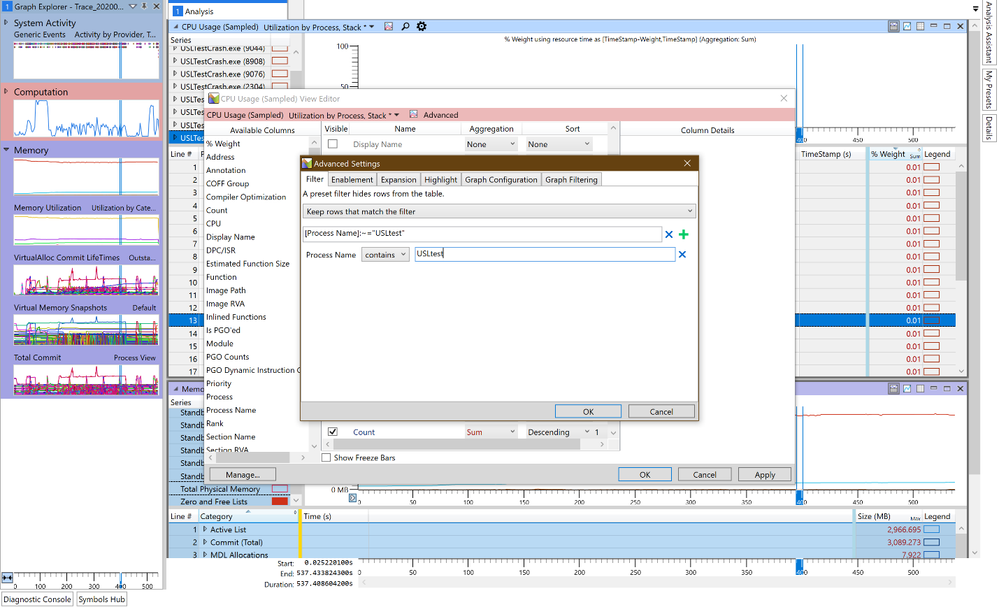Uncheck Visible checkbox for Count column
Image resolution: width=999 pixels, height=608 pixels.
[333, 431]
